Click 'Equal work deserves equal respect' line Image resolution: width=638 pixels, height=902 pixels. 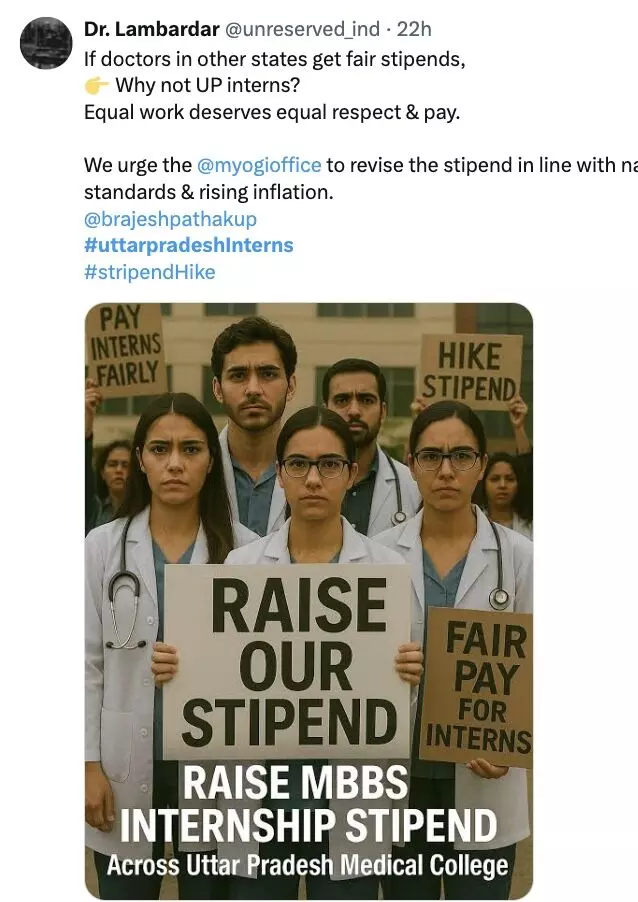(x=272, y=112)
